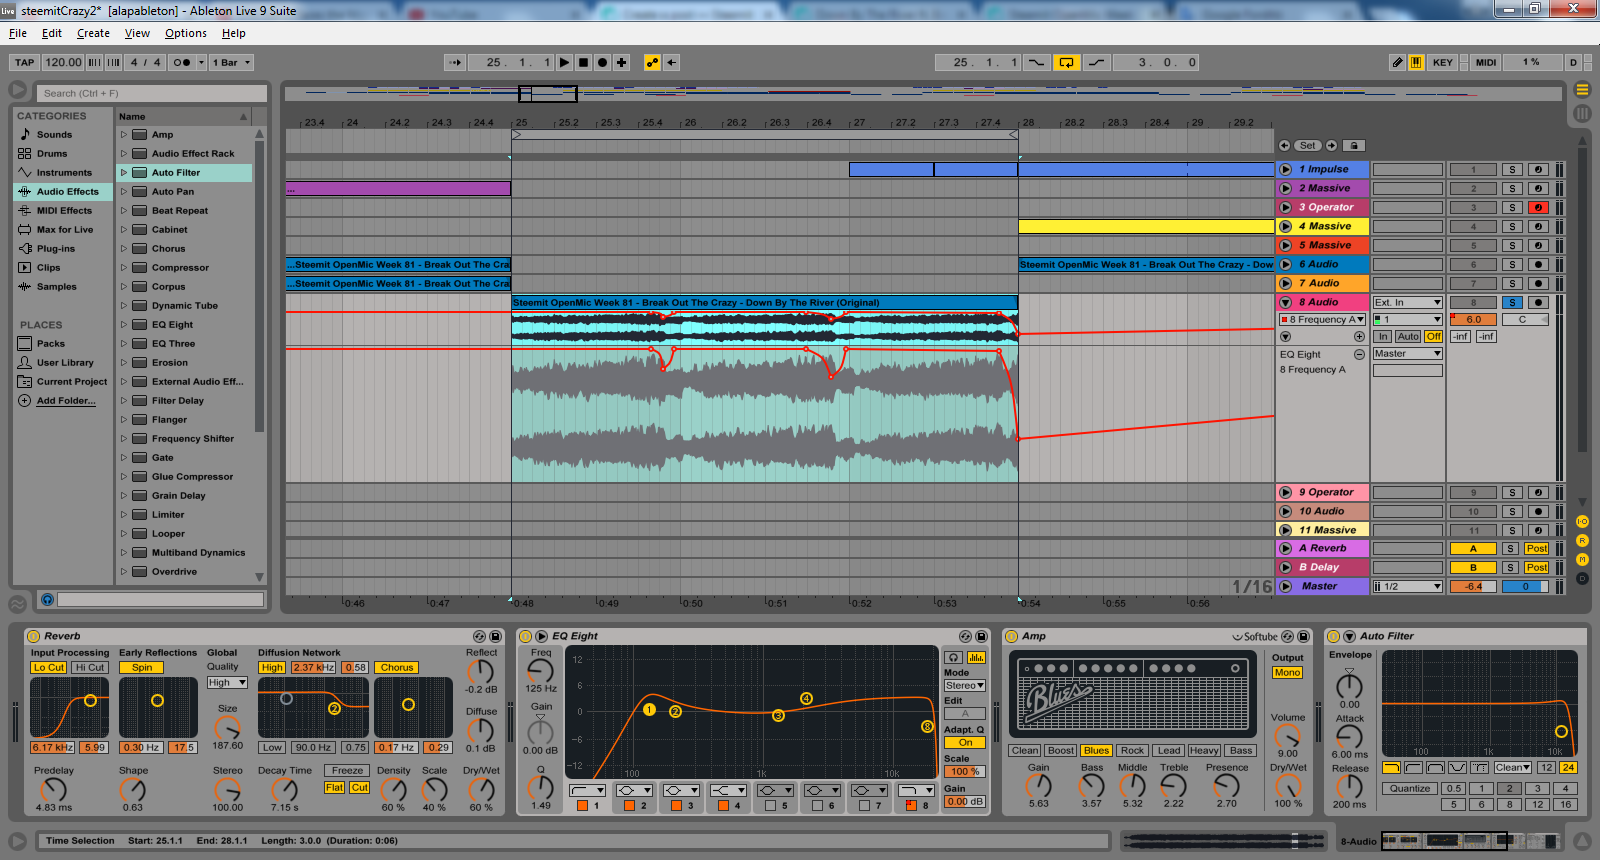Click the MIDI map mode button
Screen dimensions: 1600x860
pyautogui.click(x=1486, y=62)
